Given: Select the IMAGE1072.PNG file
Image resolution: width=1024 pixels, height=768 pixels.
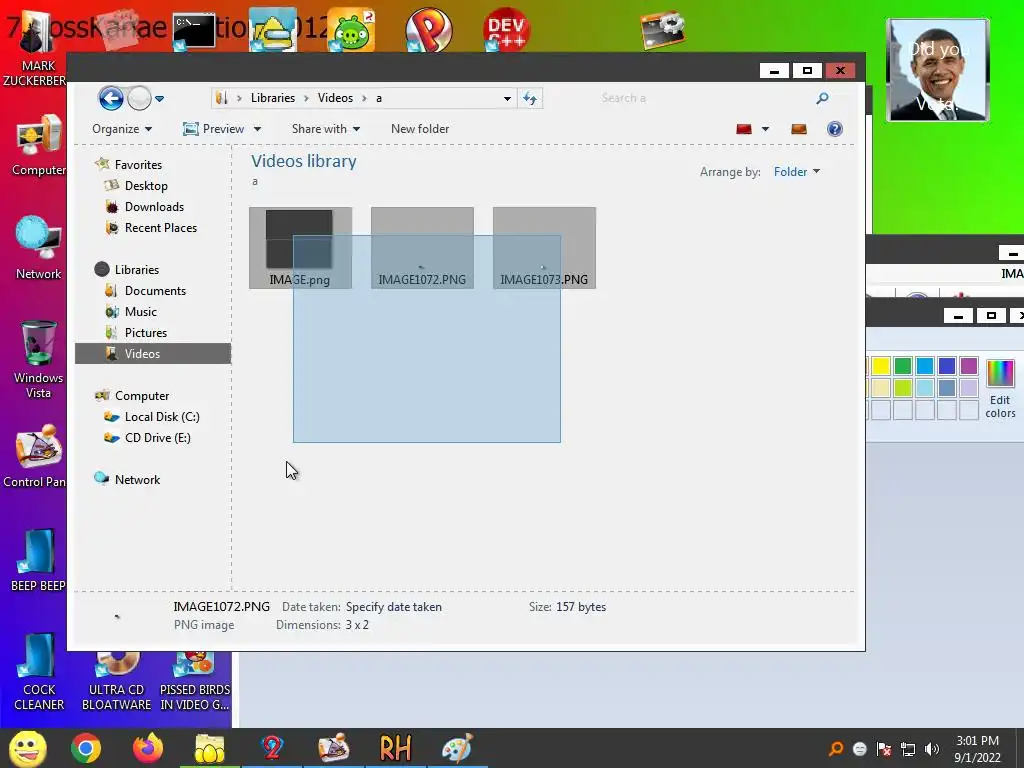Looking at the screenshot, I should click(422, 248).
